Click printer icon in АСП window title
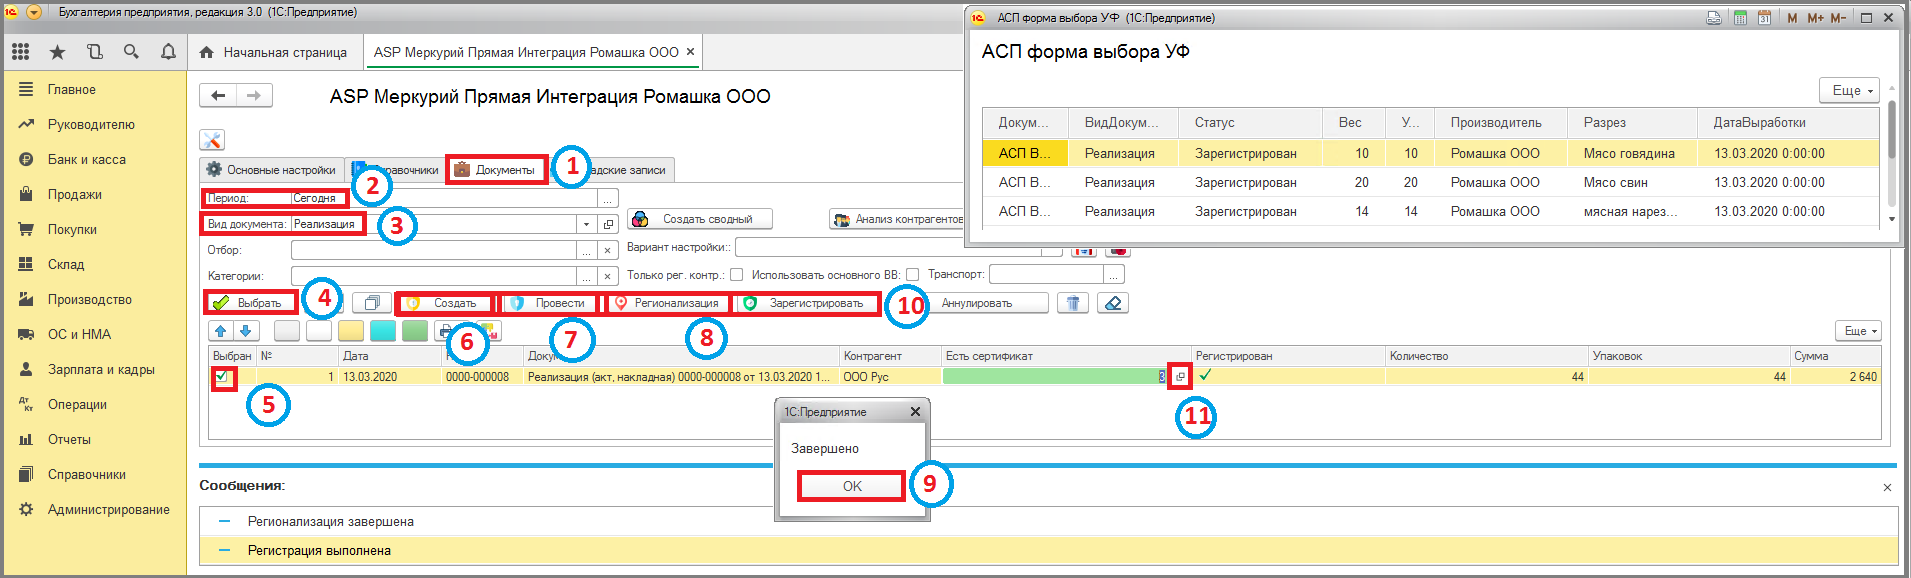The width and height of the screenshot is (1911, 578). click(1714, 18)
